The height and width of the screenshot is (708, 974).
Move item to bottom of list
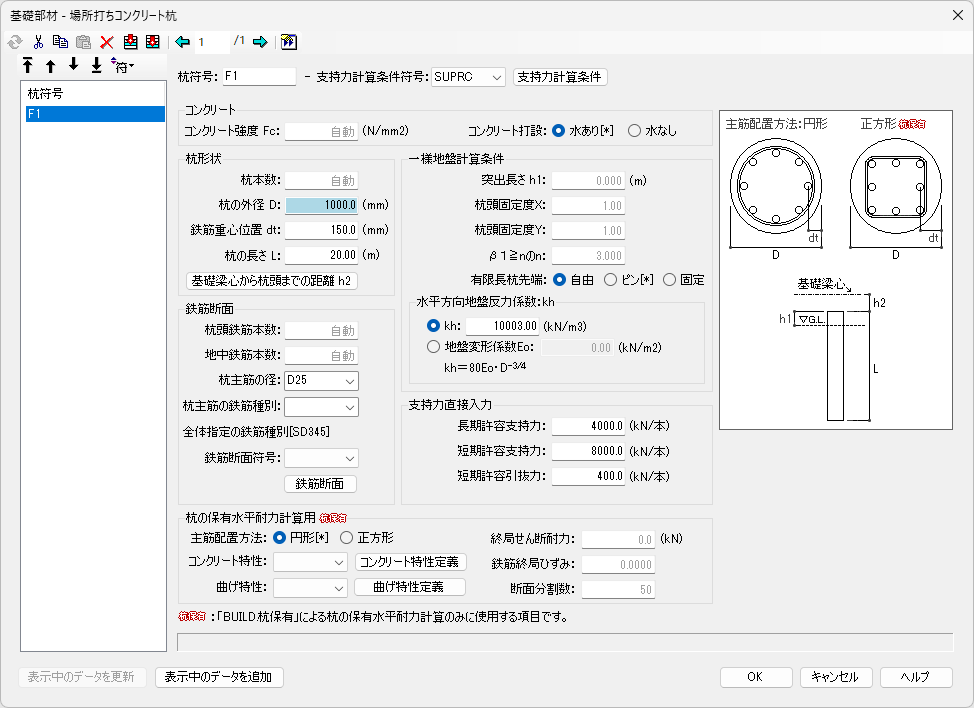point(96,67)
